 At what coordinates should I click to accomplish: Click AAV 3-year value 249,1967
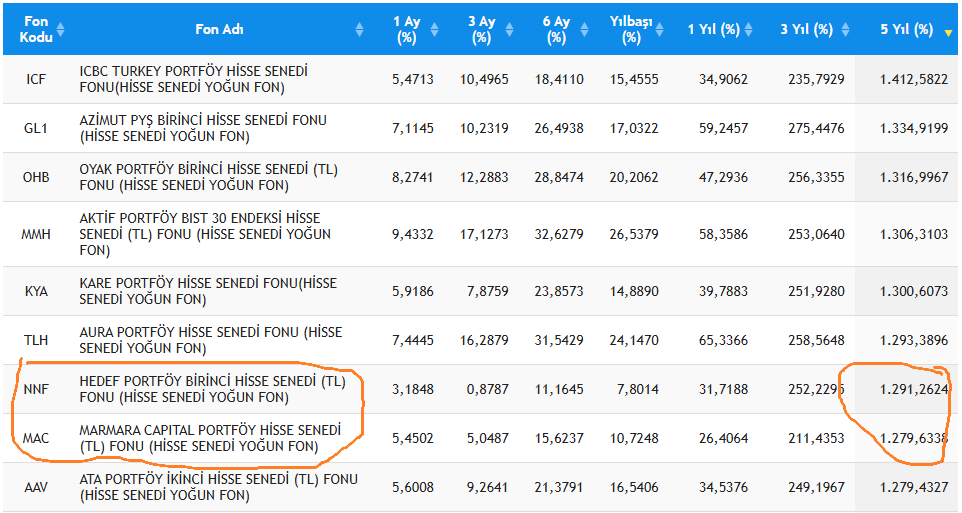tap(816, 487)
